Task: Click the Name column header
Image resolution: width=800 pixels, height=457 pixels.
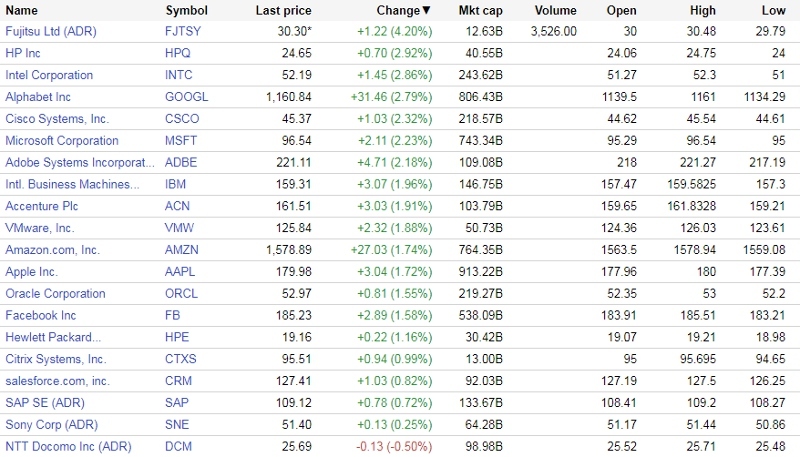Action: tap(22, 10)
